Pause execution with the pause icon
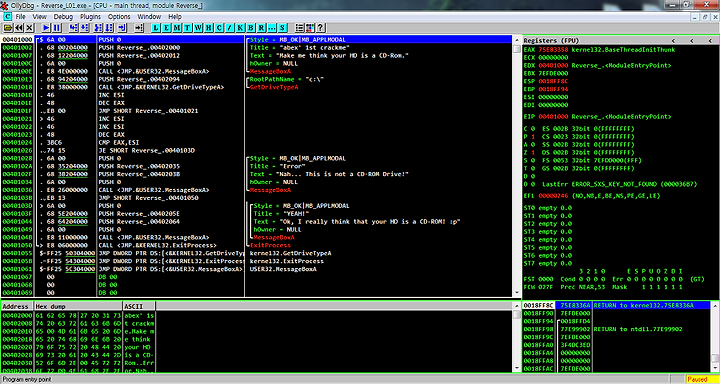 tap(57, 28)
